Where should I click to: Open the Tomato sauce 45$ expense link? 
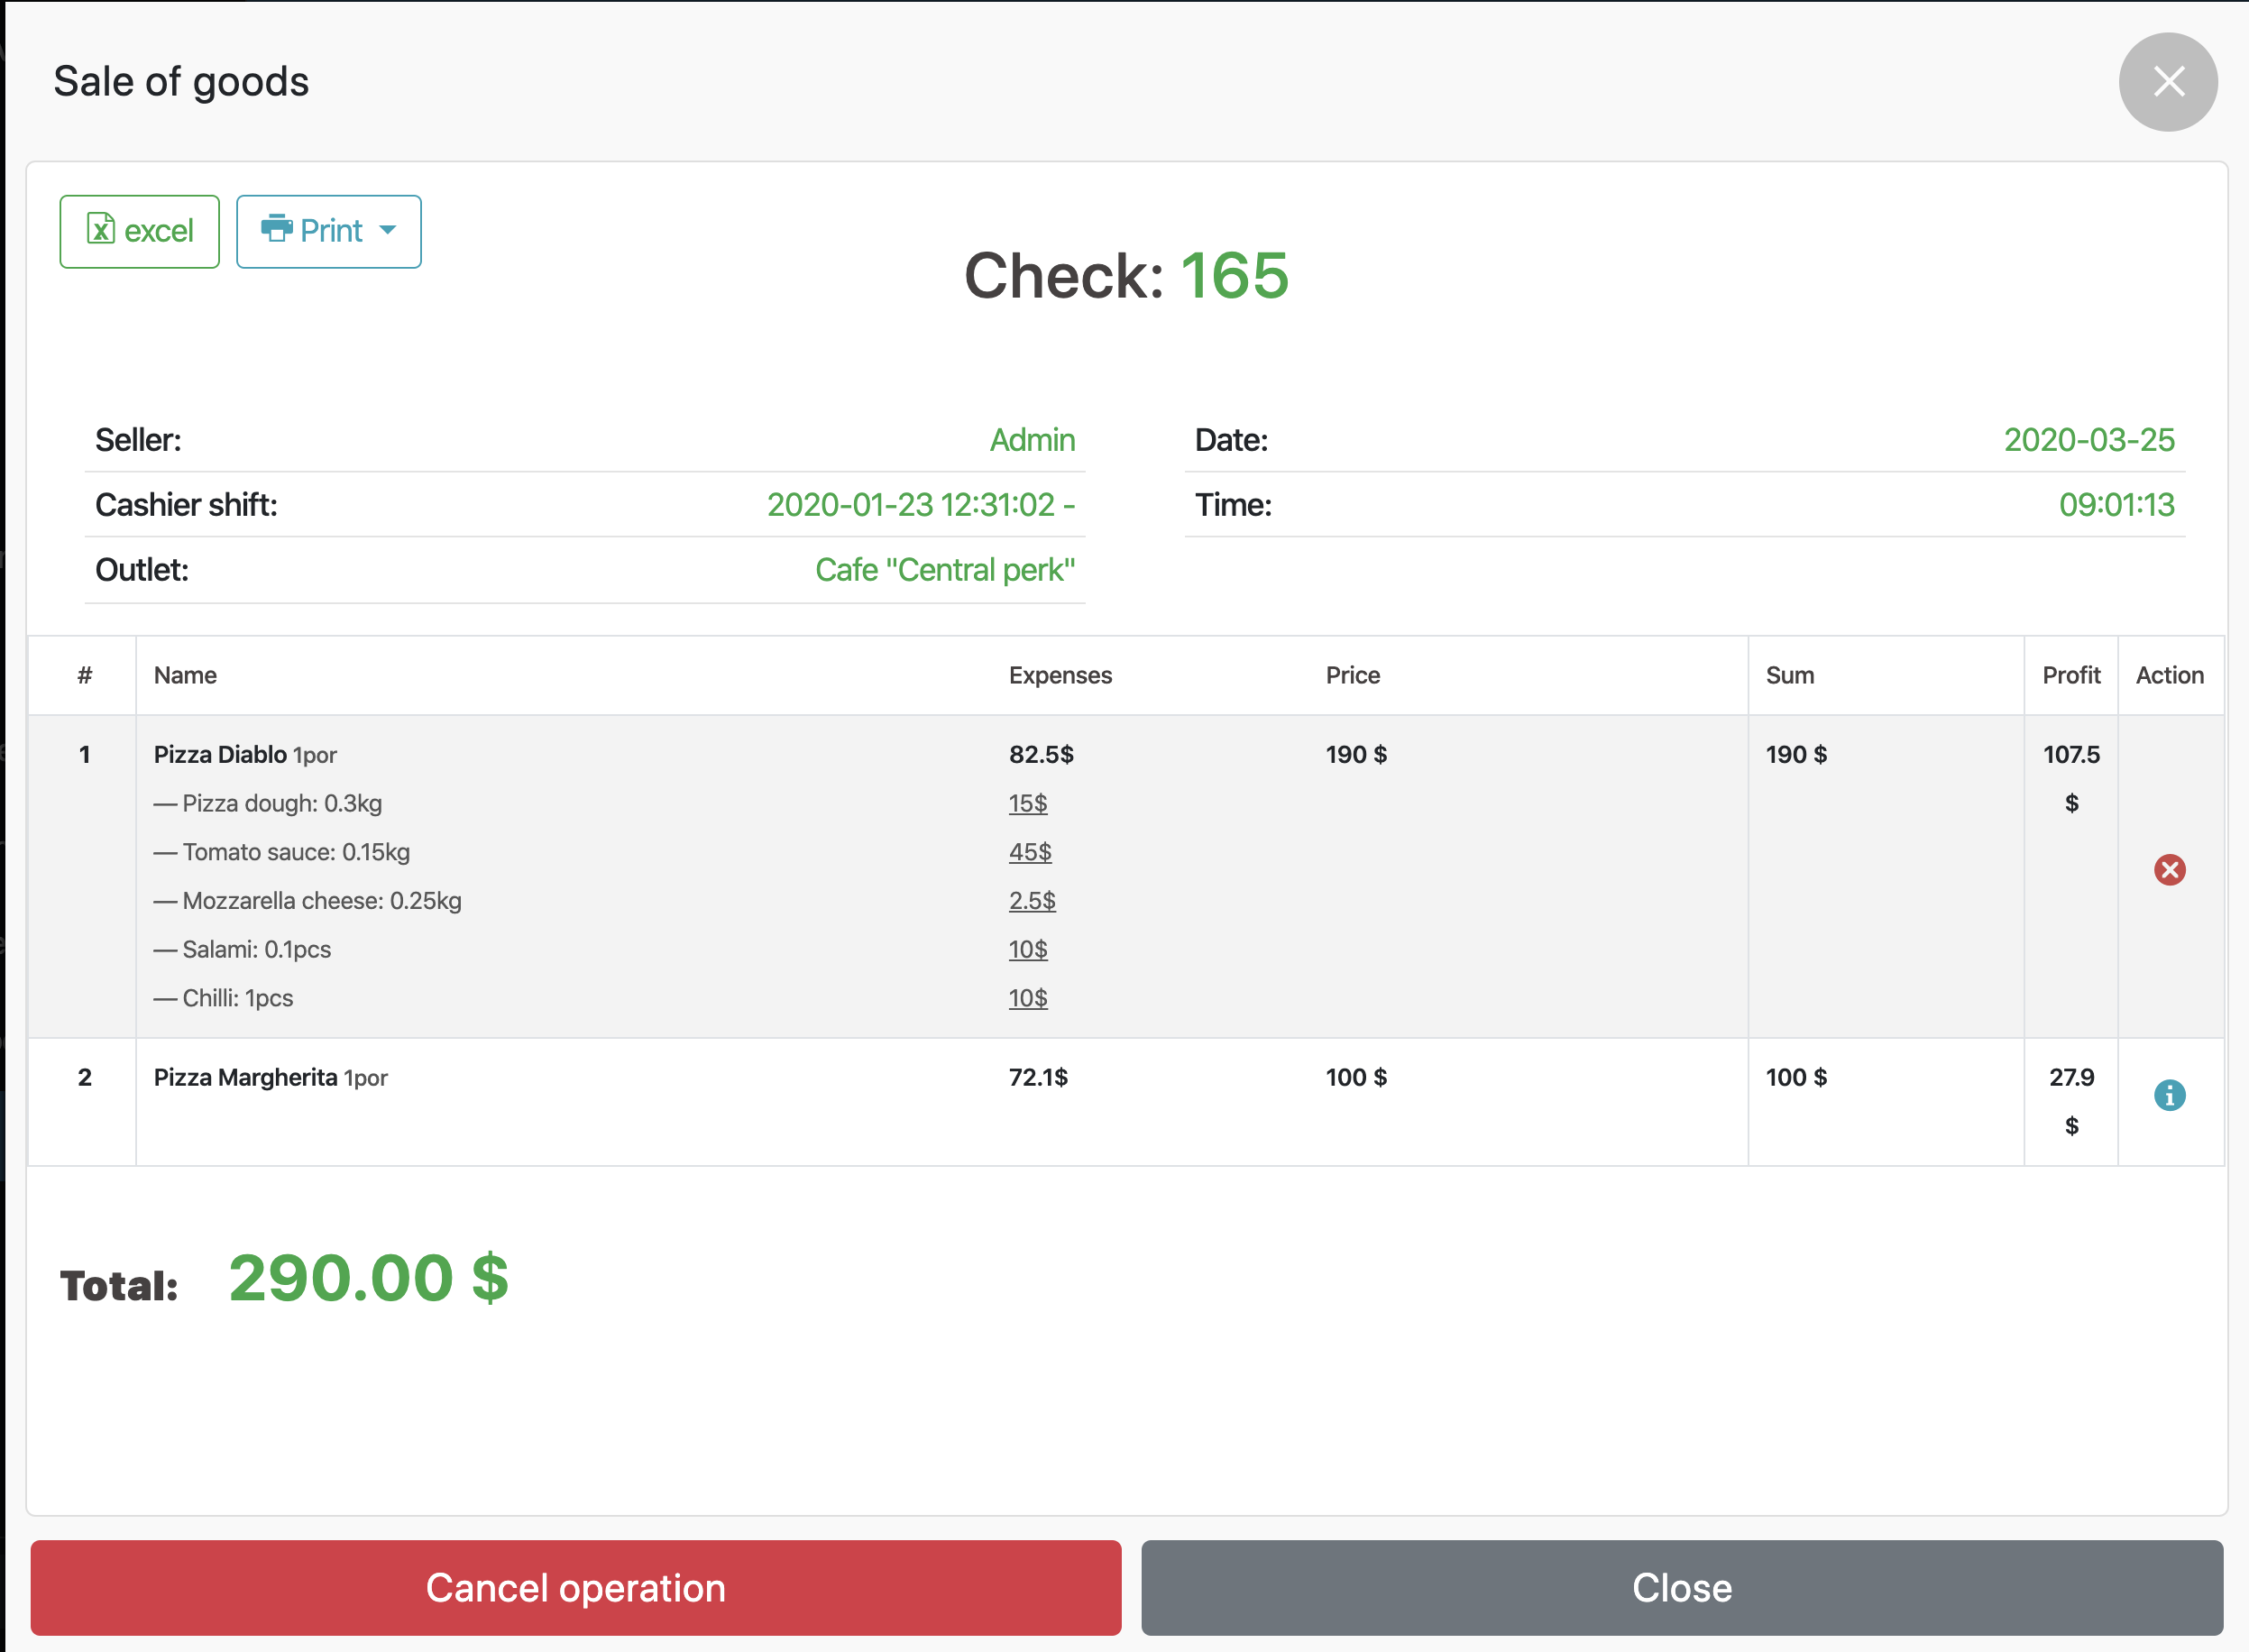tap(1029, 852)
